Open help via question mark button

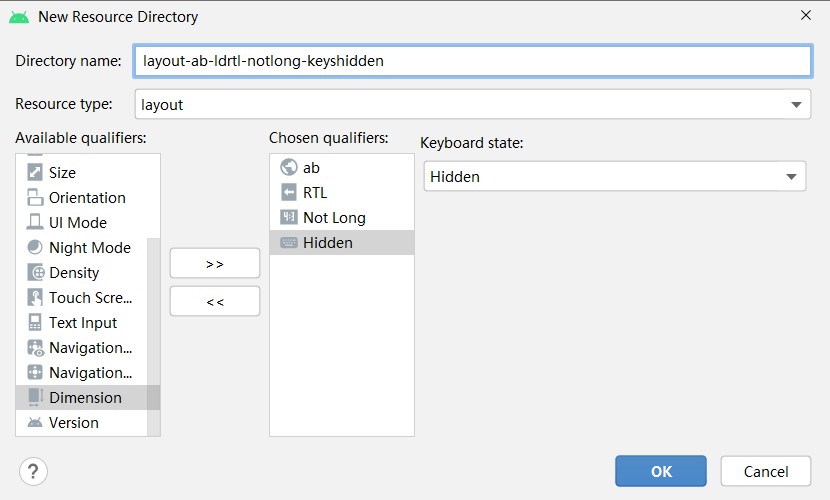(33, 471)
